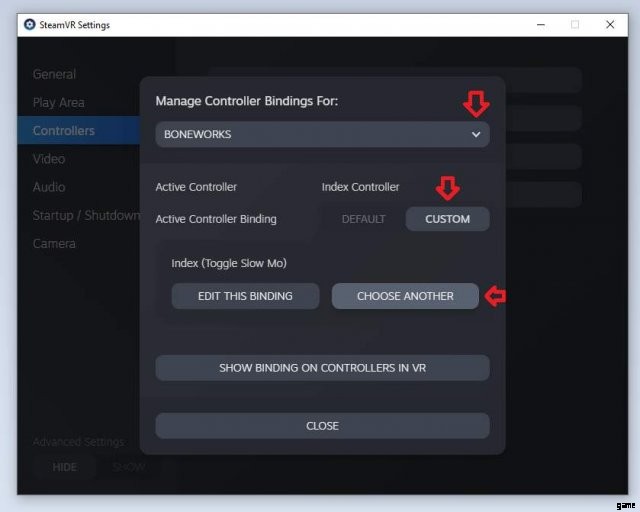This screenshot has width=640, height=512.
Task: Select the CUSTOM binding option
Action: pyautogui.click(x=447, y=219)
